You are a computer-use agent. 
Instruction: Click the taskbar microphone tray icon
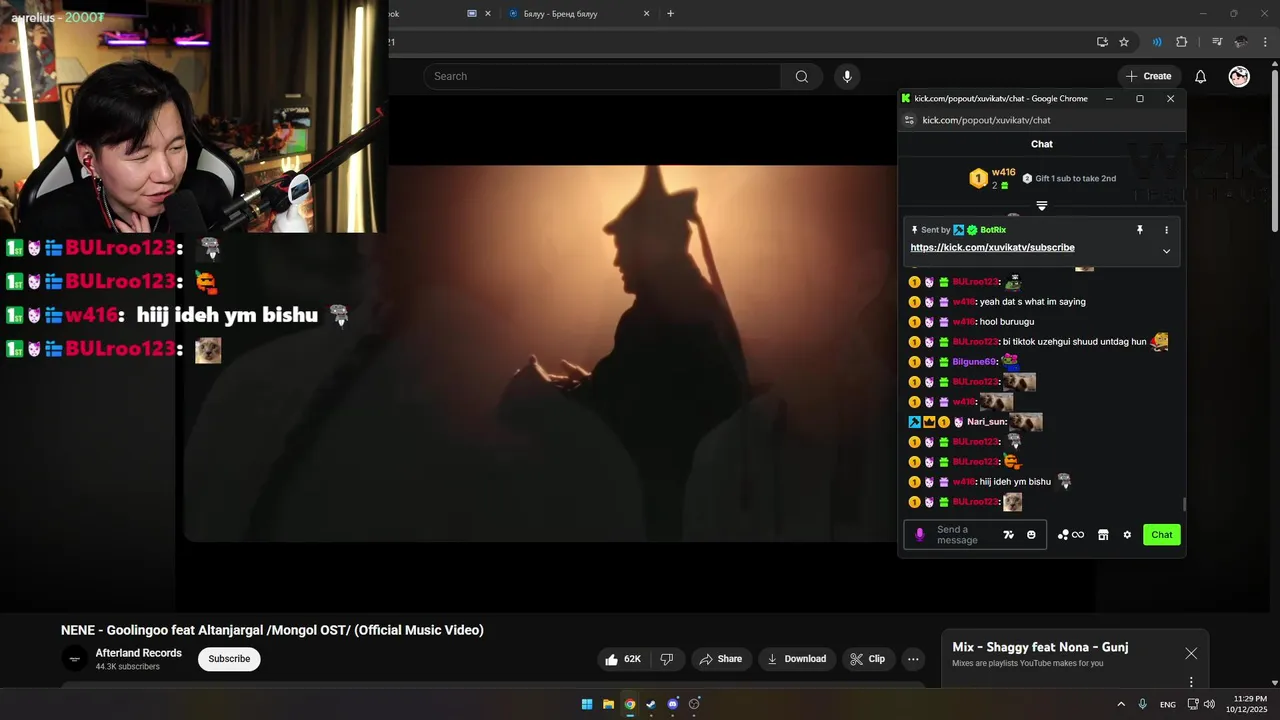[x=1142, y=704]
